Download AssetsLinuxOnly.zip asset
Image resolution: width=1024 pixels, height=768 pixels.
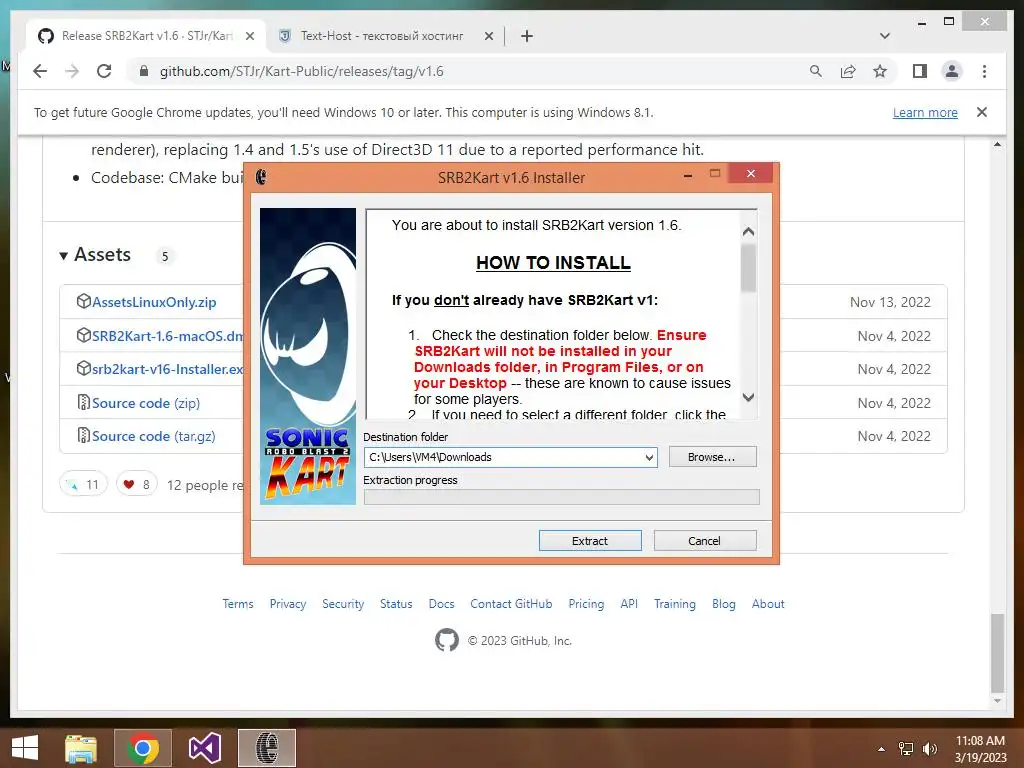[154, 302]
